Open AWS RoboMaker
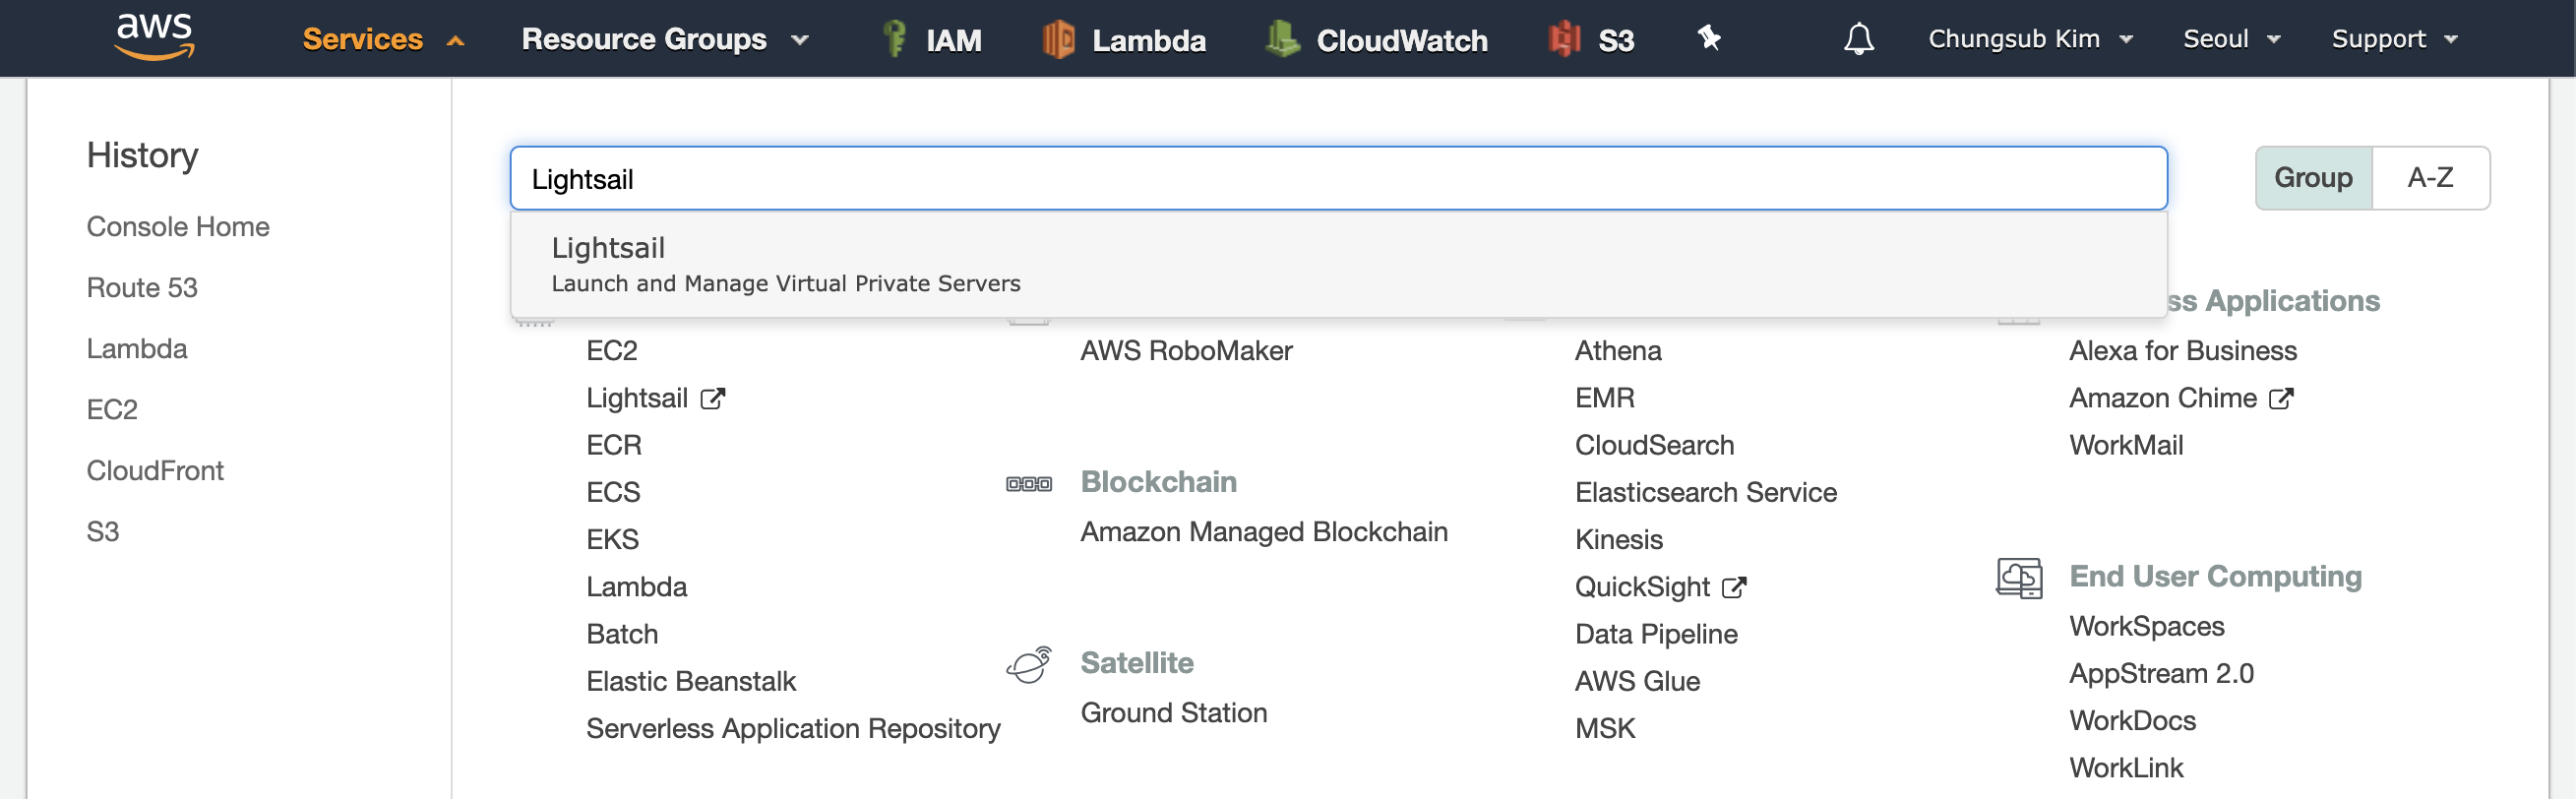2576x799 pixels. click(x=1186, y=351)
